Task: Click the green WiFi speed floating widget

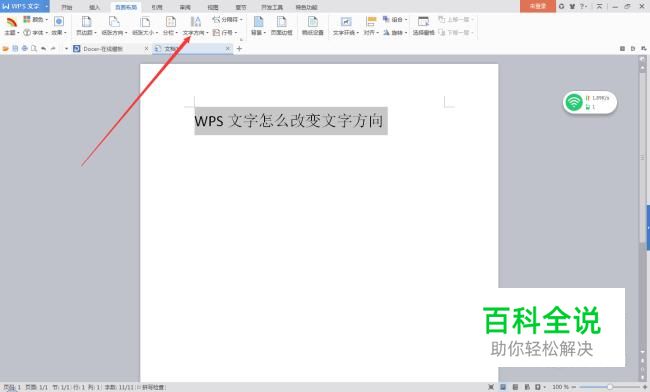Action: pos(589,102)
